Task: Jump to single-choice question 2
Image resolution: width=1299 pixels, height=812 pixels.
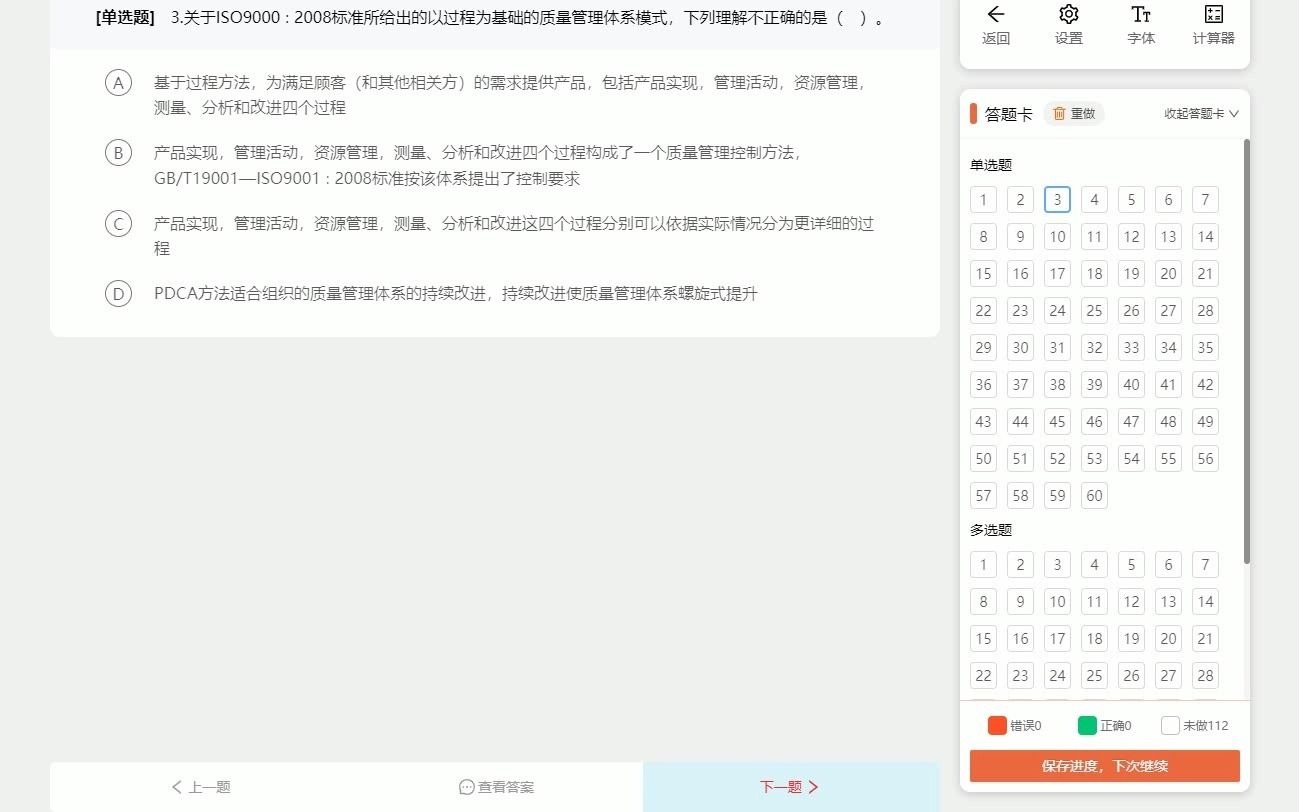Action: pos(1020,199)
